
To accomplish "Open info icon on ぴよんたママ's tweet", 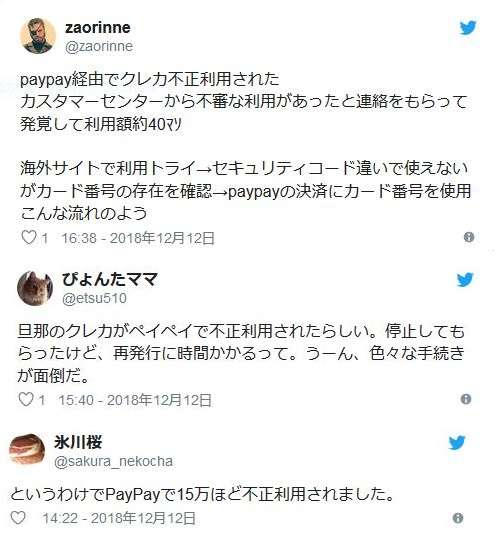I will (x=466, y=399).
